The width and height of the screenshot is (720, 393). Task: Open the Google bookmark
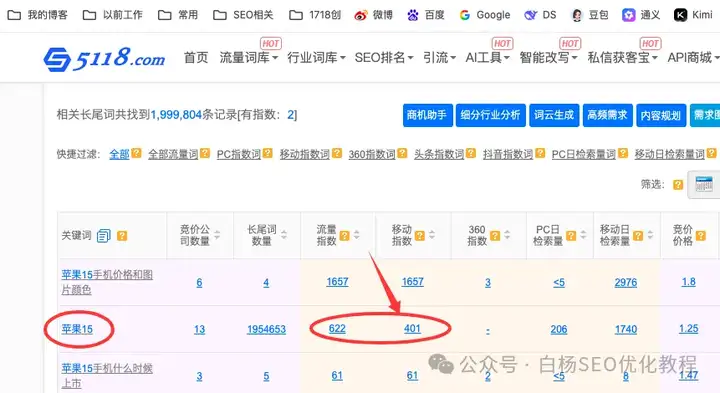click(484, 15)
